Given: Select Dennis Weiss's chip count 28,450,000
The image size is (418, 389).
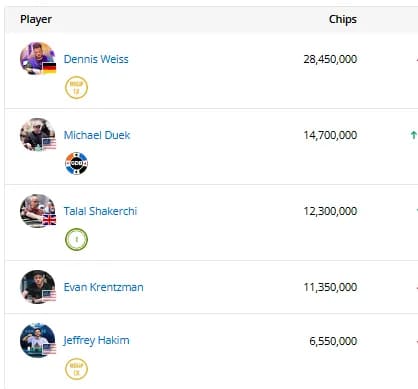Looking at the screenshot, I should click(330, 59).
